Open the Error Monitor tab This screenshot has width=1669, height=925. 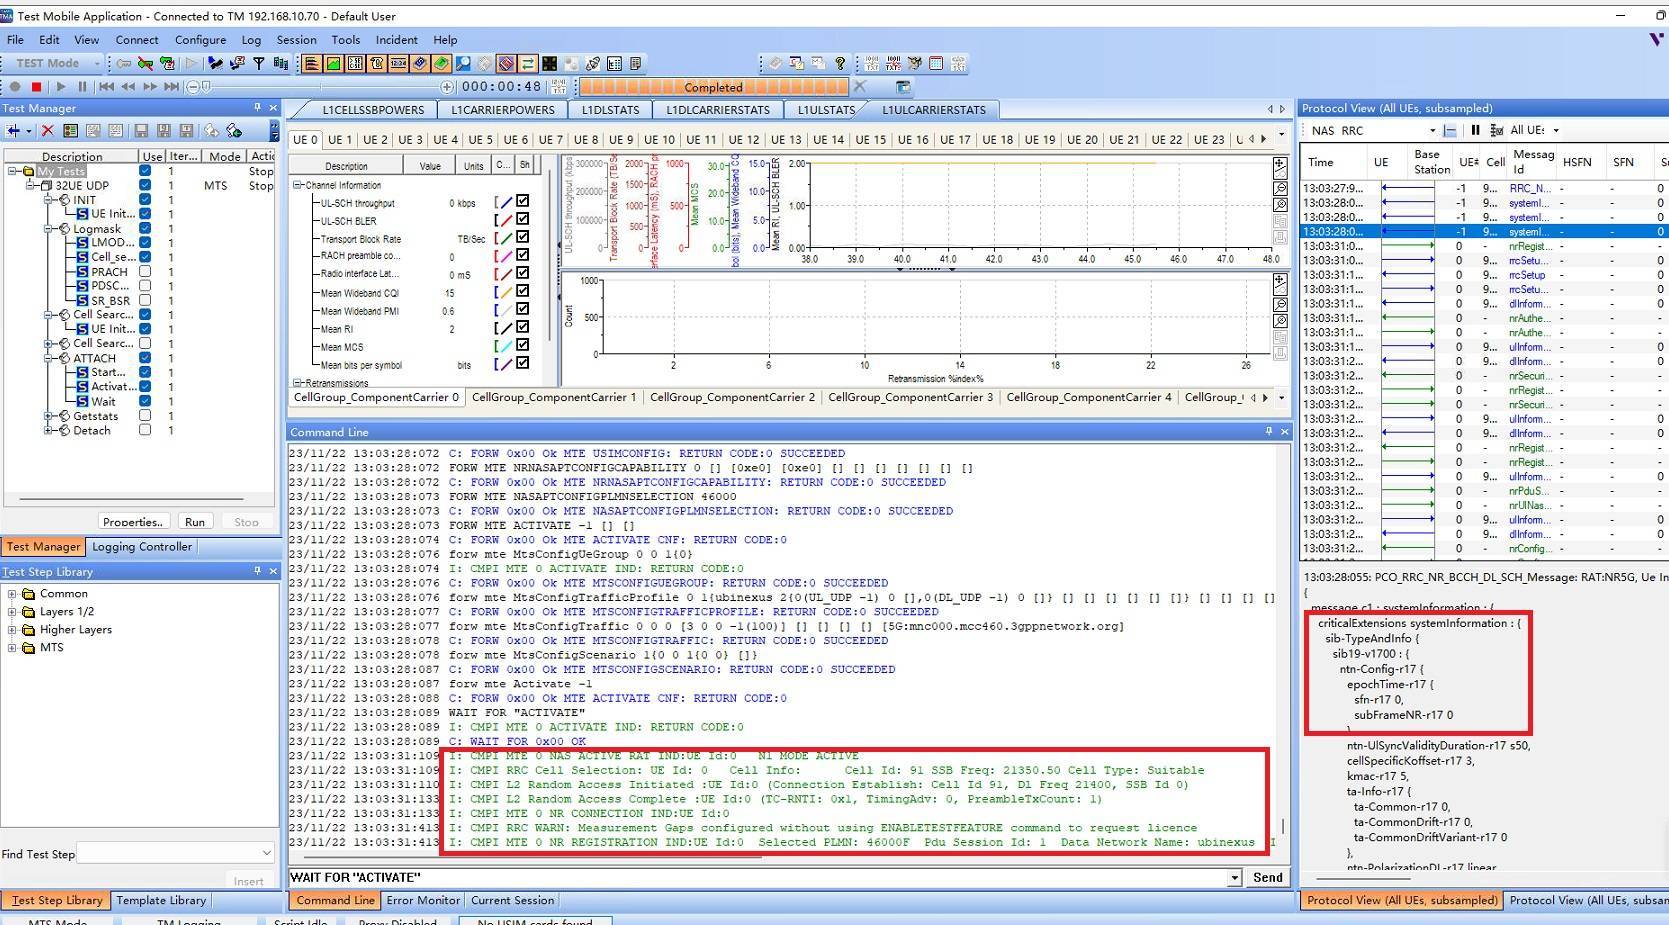pyautogui.click(x=423, y=900)
